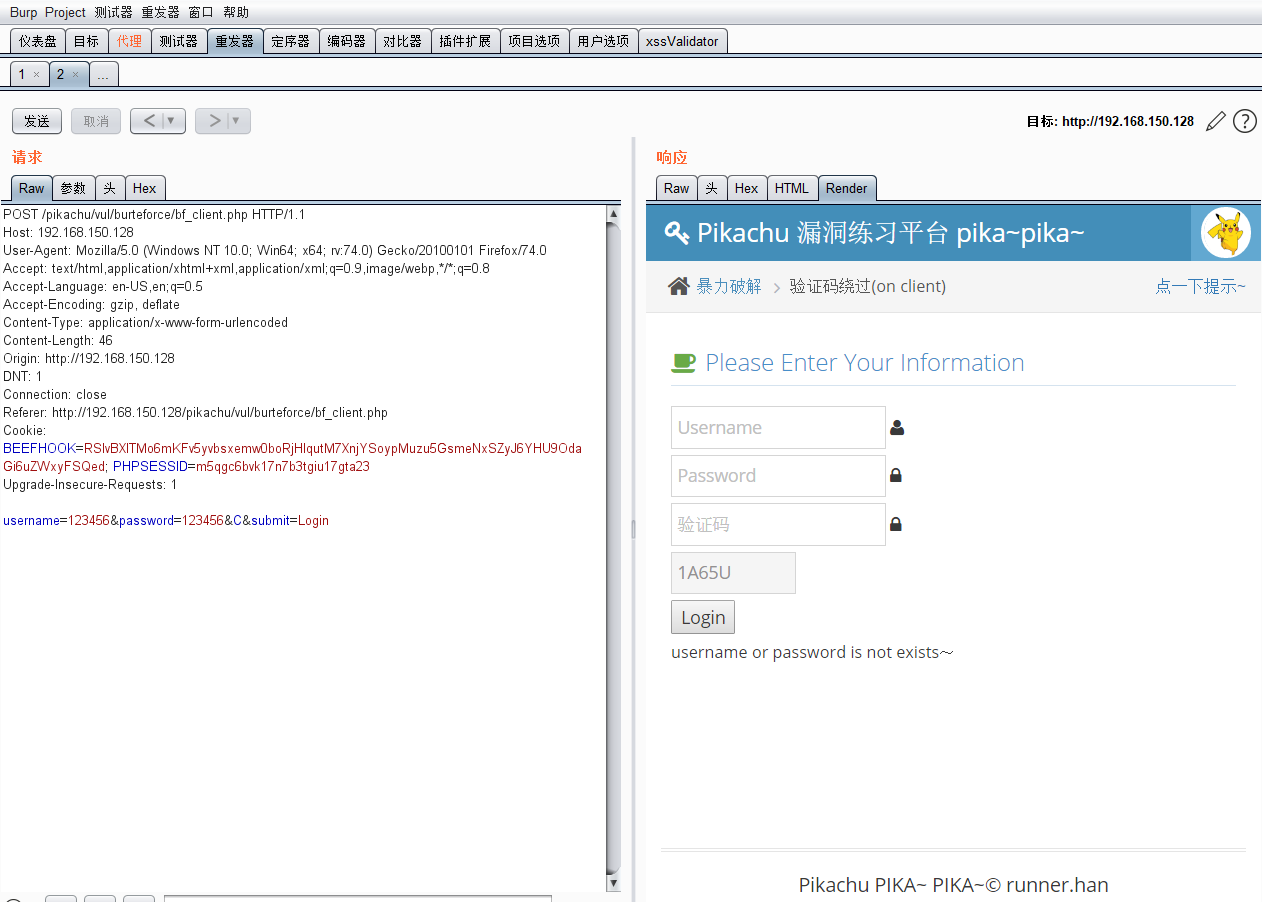Click the key icon in Pikachu header
The height and width of the screenshot is (902, 1262).
[677, 233]
